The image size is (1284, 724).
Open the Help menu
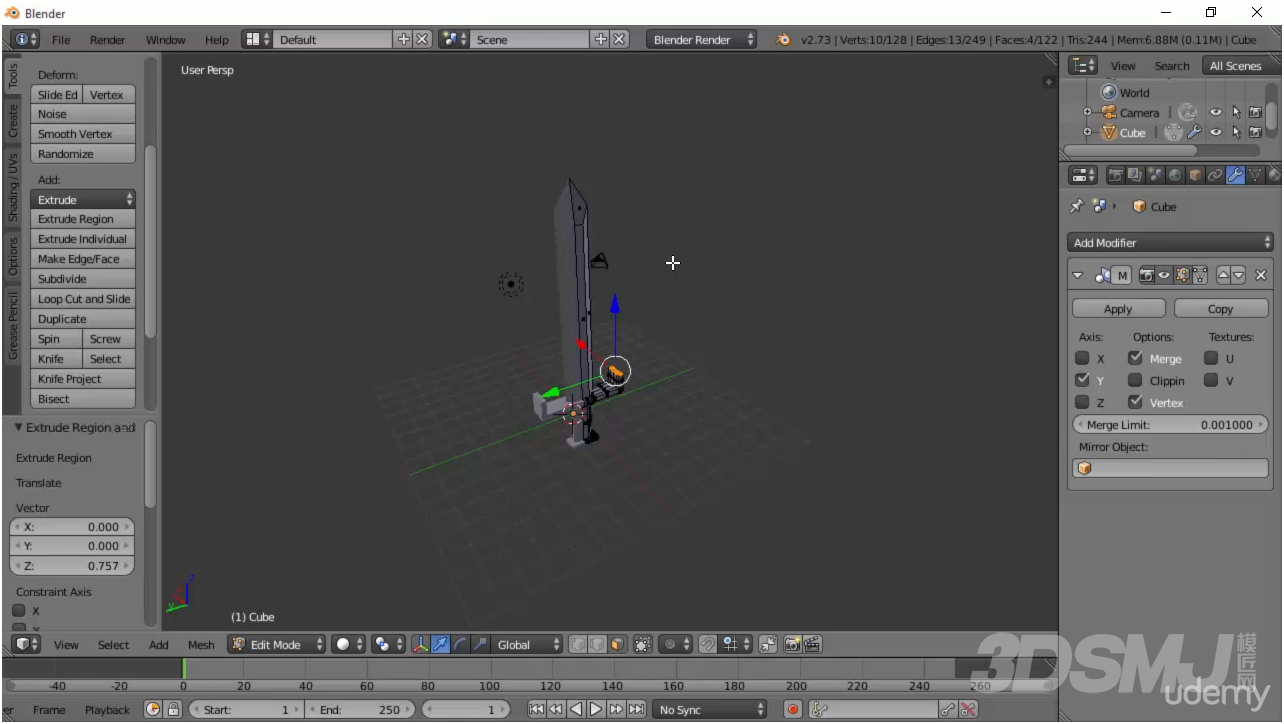[217, 40]
